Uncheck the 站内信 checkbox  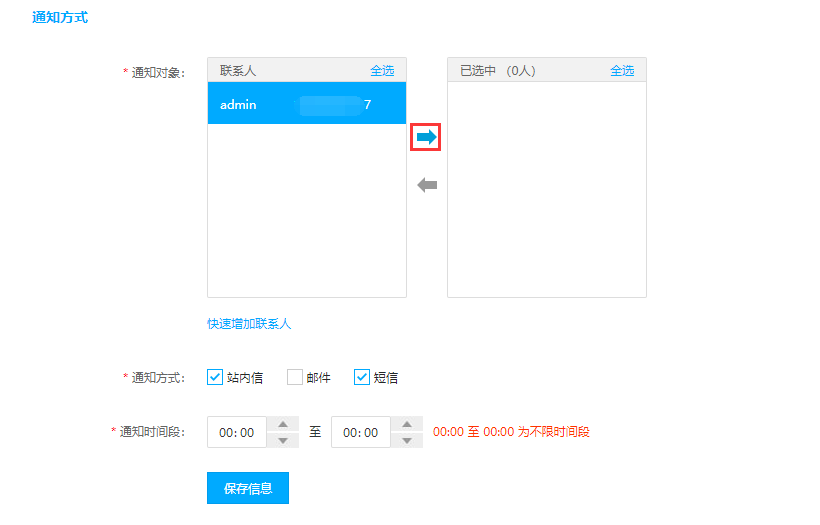[215, 377]
